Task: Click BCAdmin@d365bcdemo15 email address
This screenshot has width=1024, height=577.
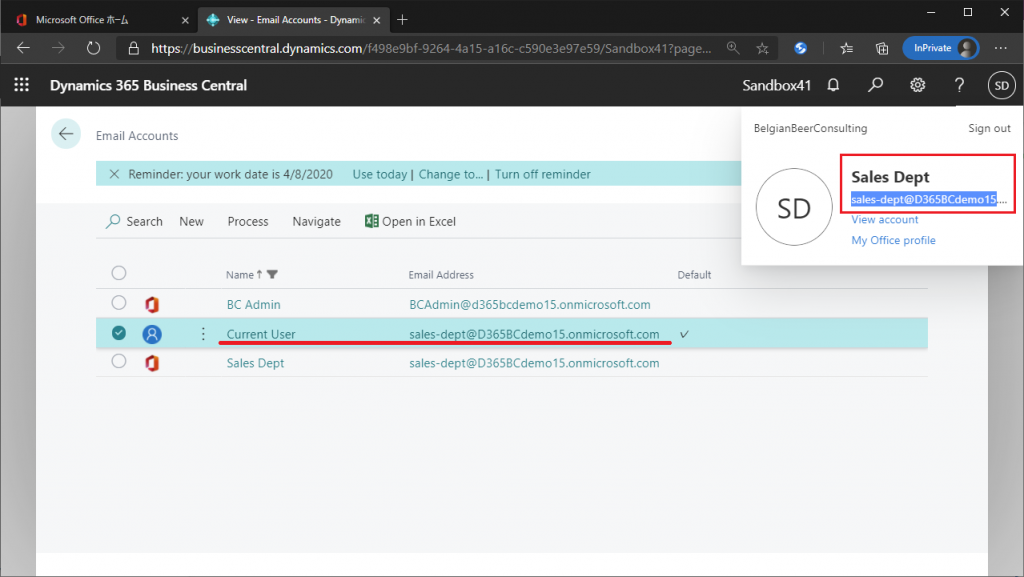Action: [530, 305]
